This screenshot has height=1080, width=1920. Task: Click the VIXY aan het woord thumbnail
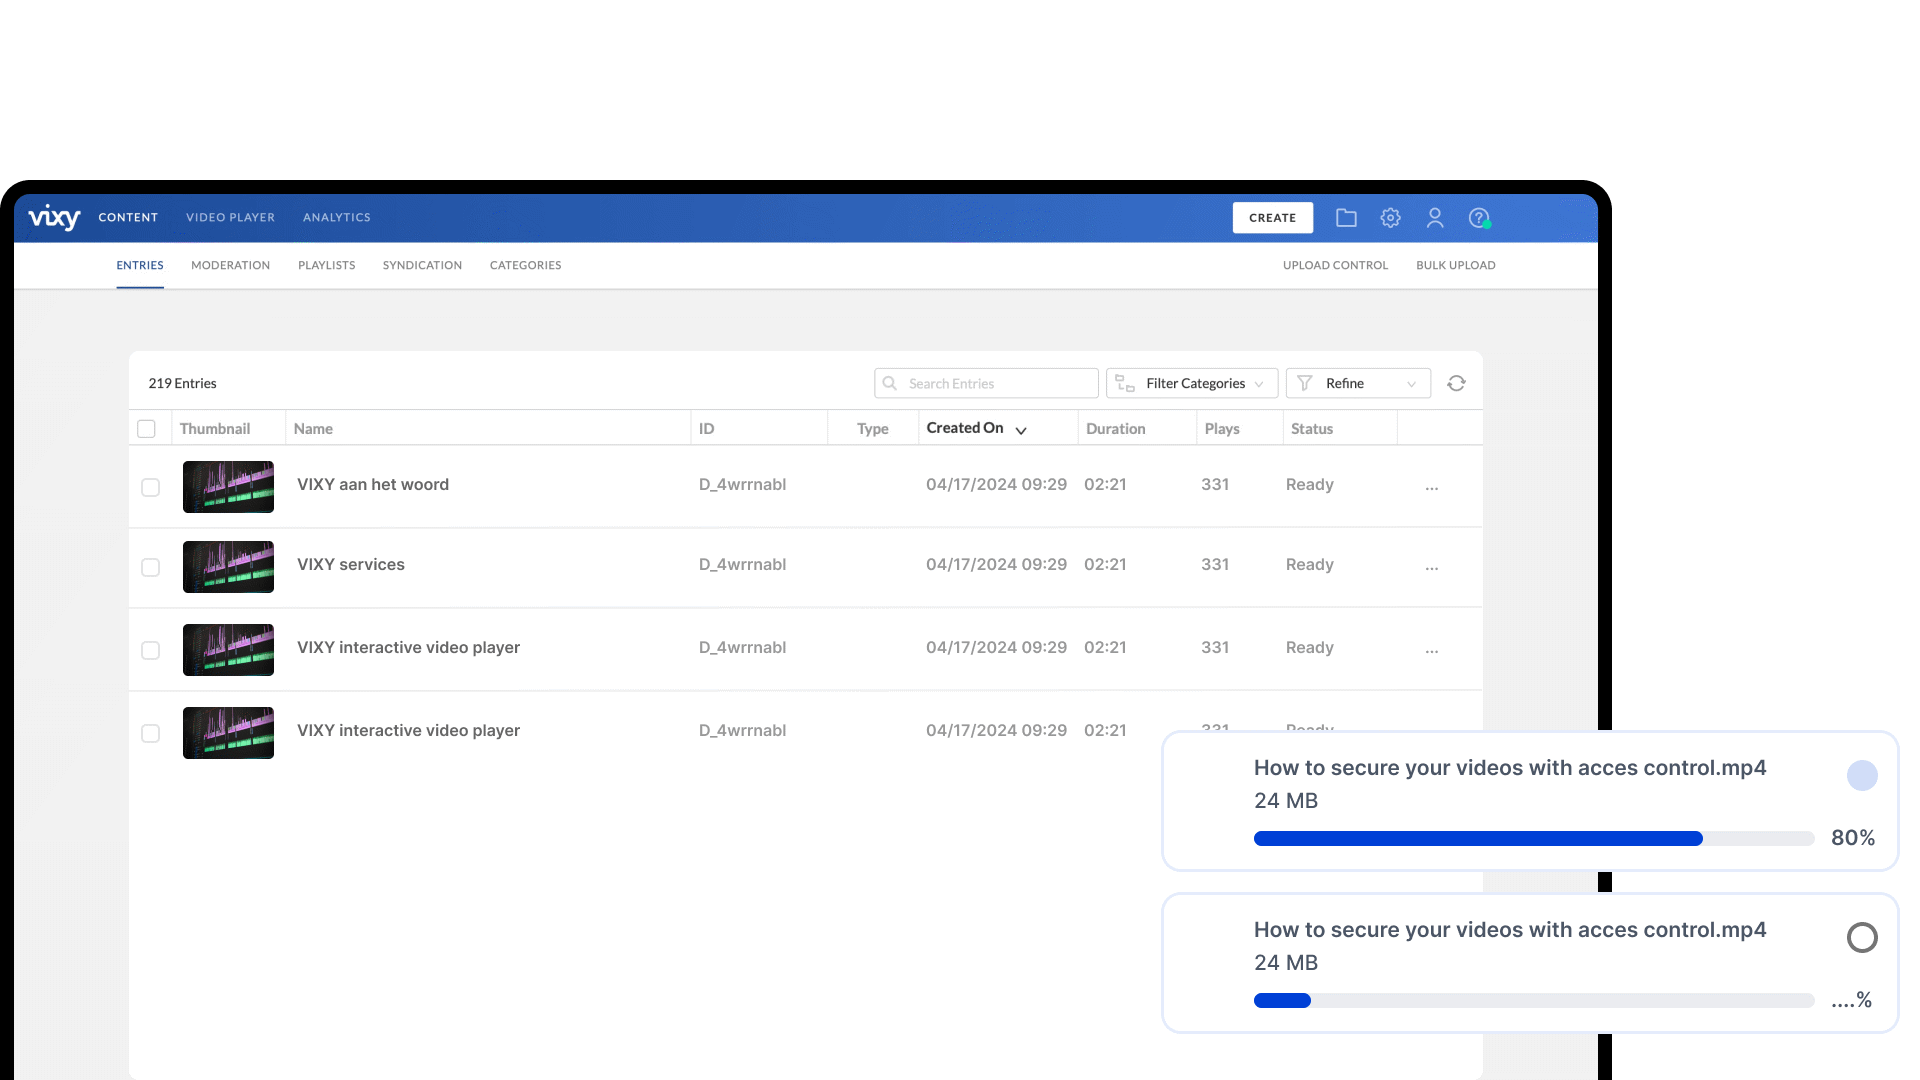228,487
